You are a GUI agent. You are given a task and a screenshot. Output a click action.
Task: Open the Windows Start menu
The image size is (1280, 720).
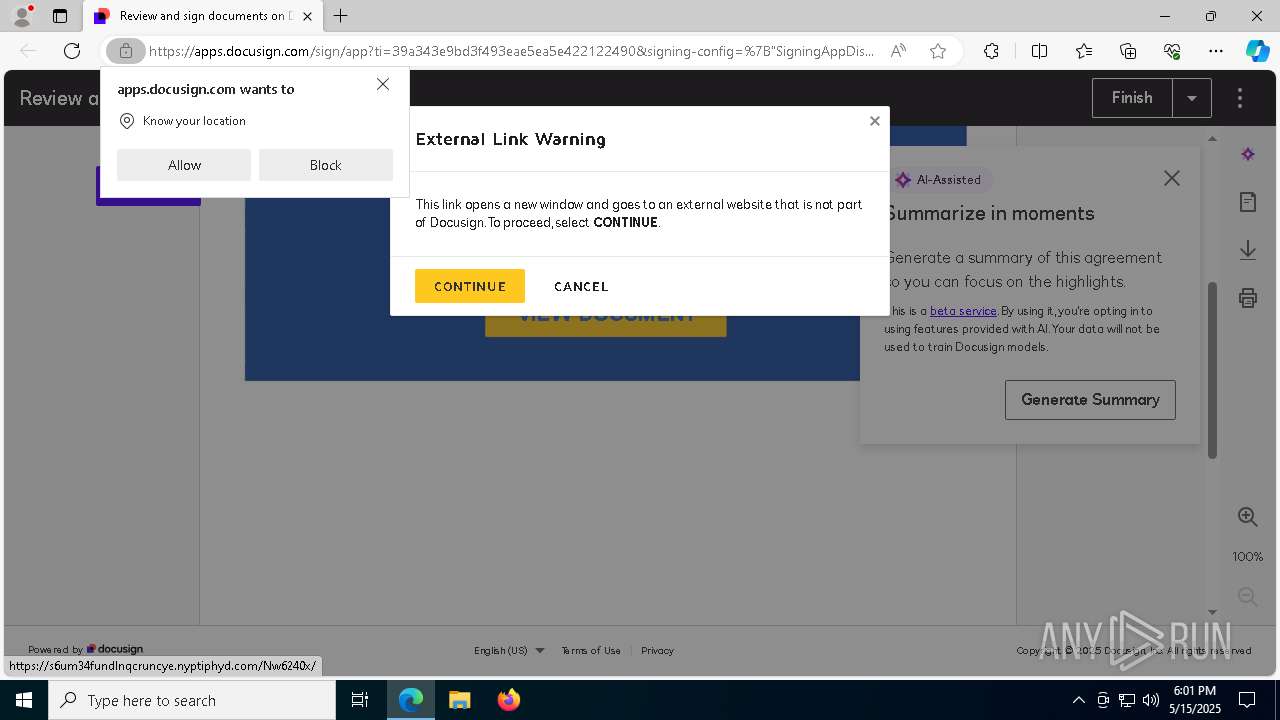point(24,700)
